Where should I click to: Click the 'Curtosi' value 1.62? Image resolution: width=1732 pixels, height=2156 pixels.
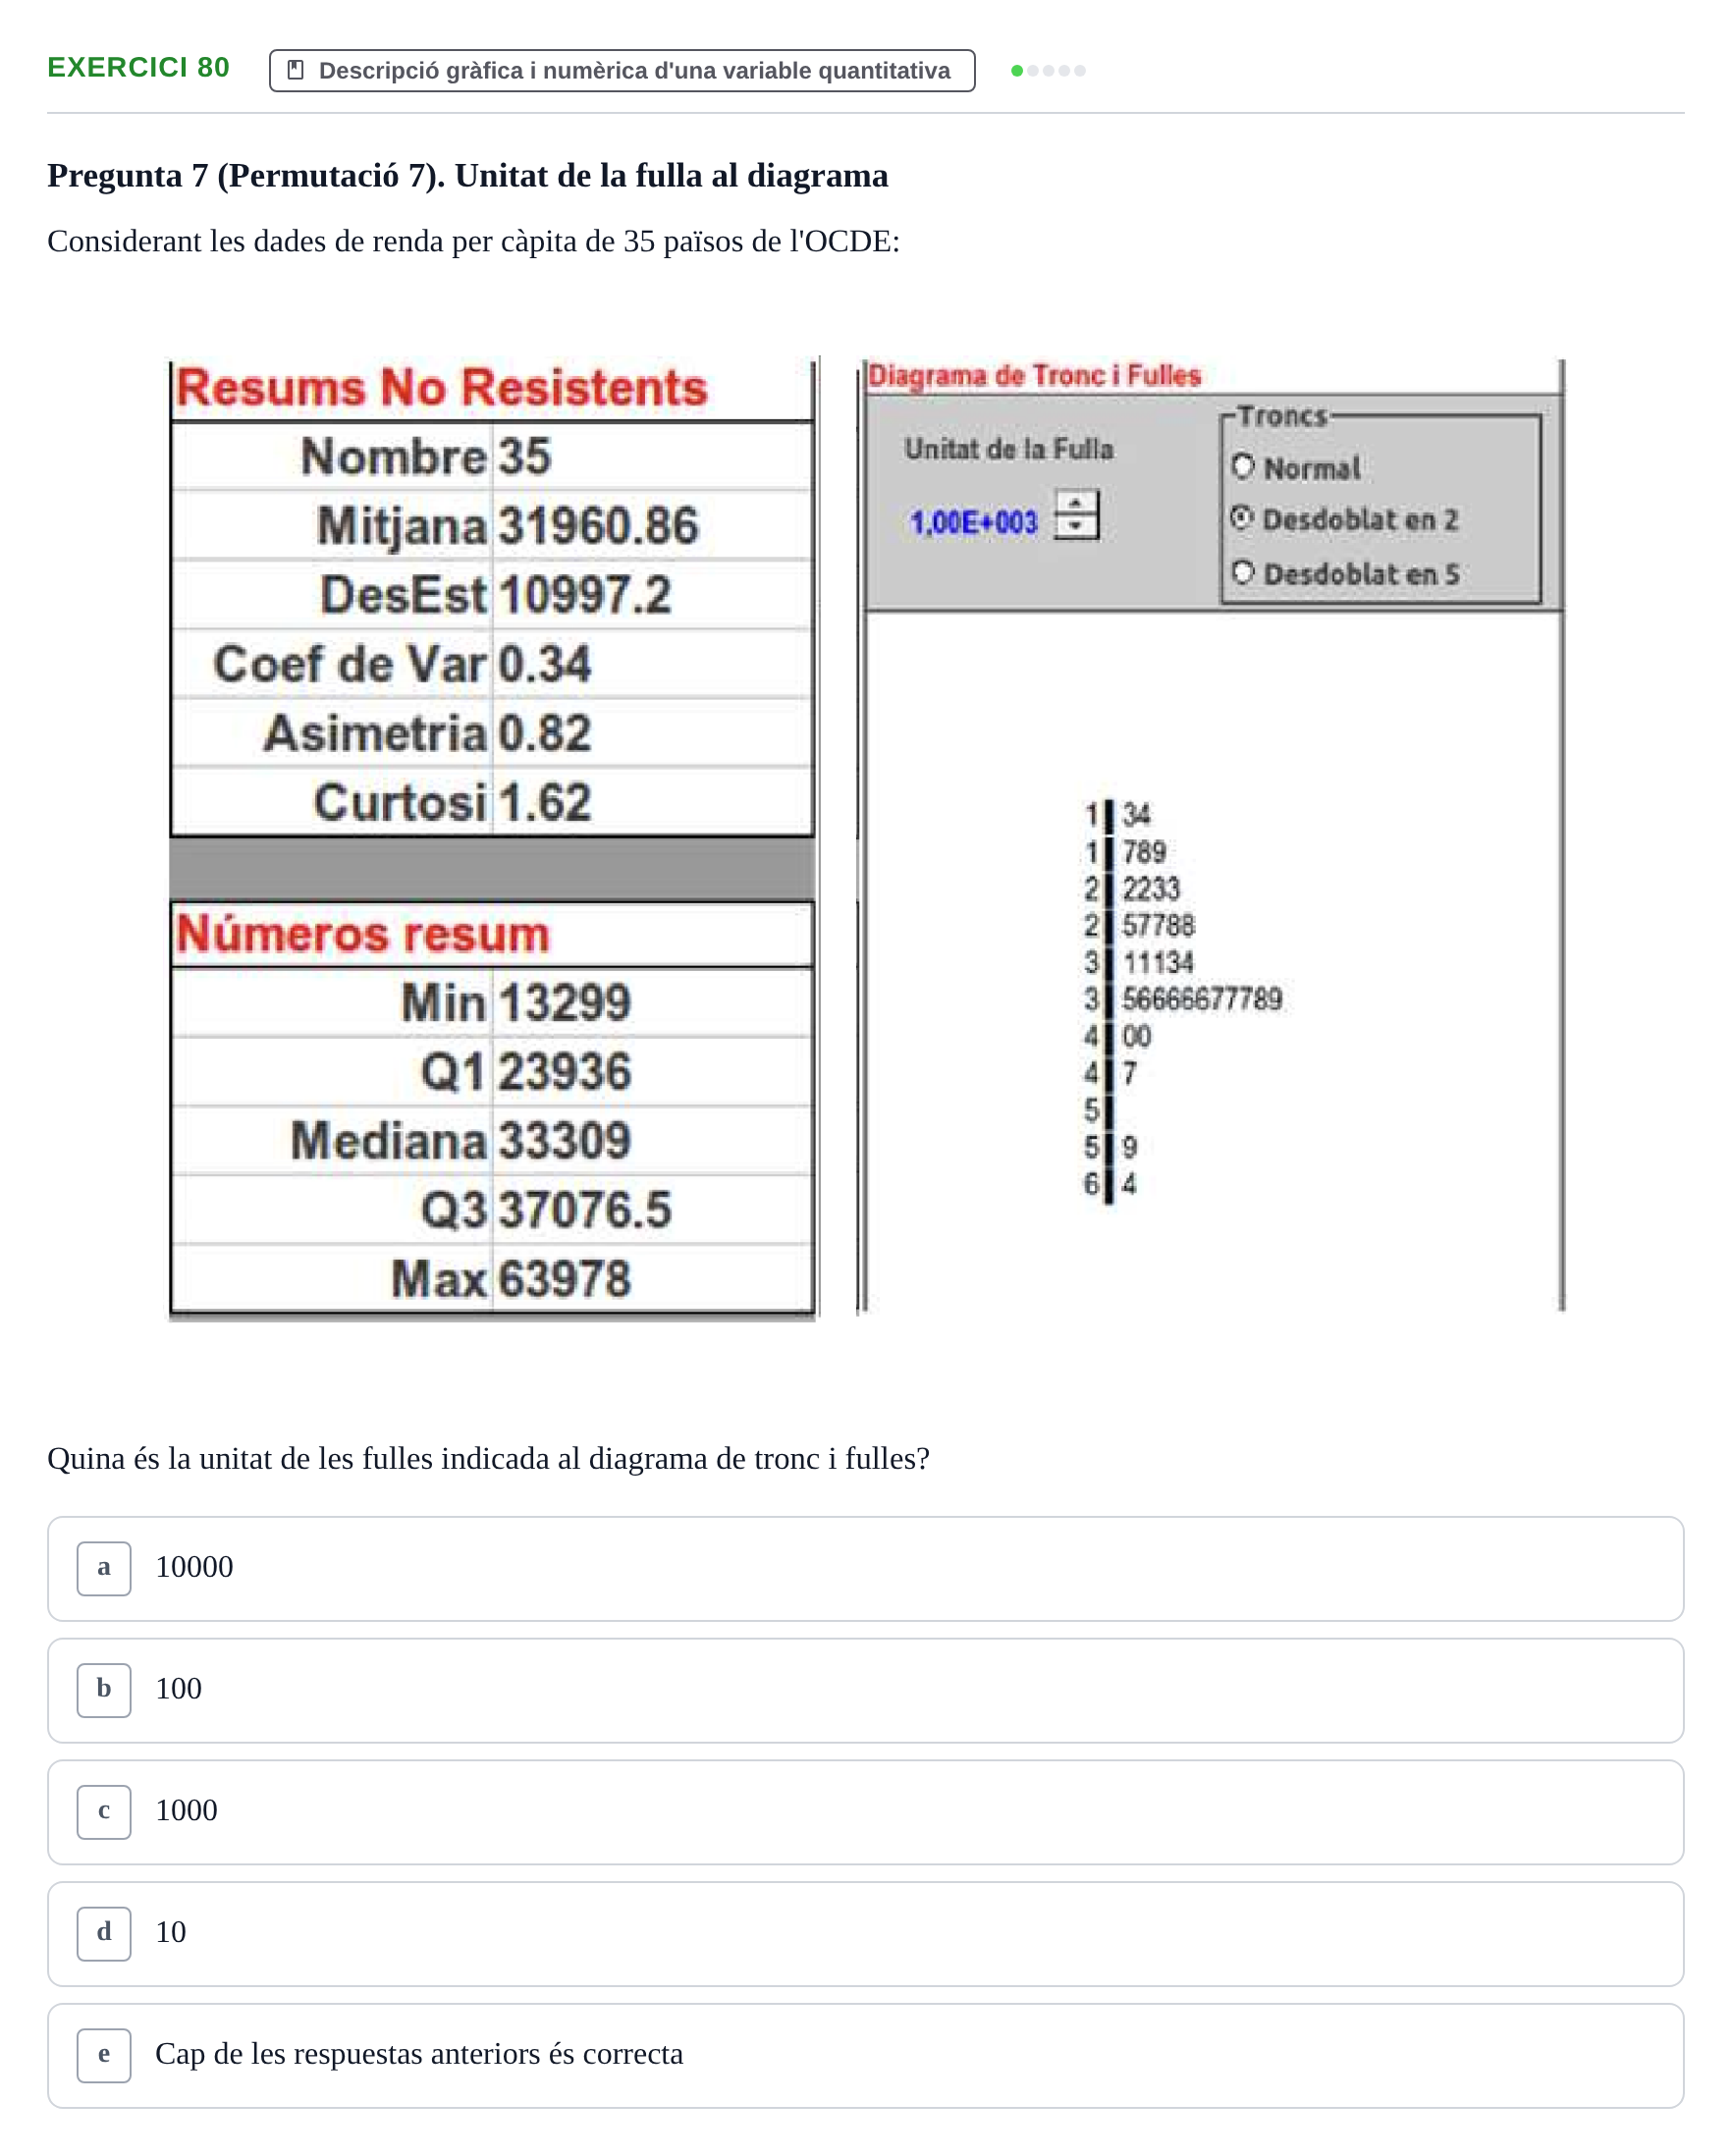click(x=545, y=802)
